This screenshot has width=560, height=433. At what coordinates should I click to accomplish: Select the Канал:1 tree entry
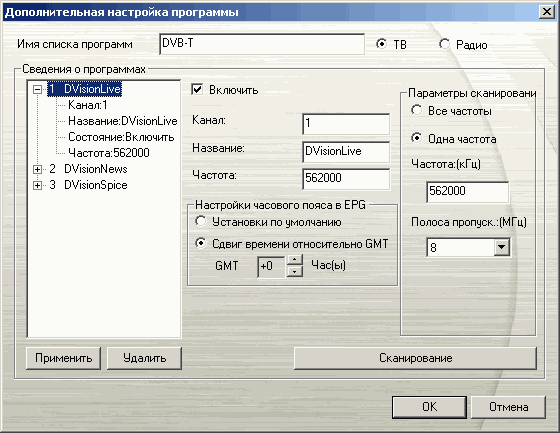pyautogui.click(x=88, y=105)
